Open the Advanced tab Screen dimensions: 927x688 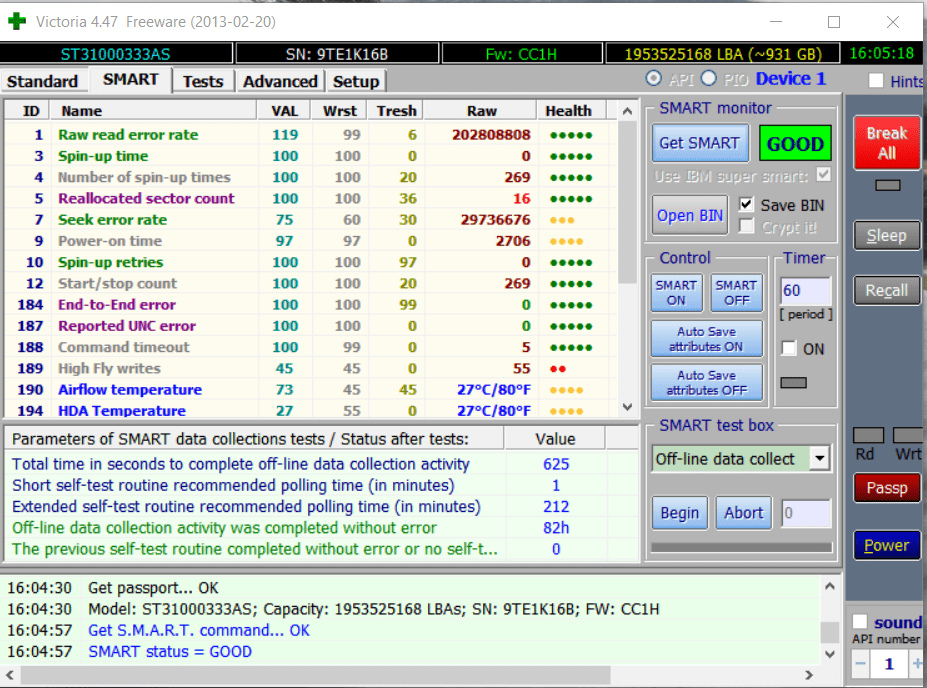[x=280, y=81]
